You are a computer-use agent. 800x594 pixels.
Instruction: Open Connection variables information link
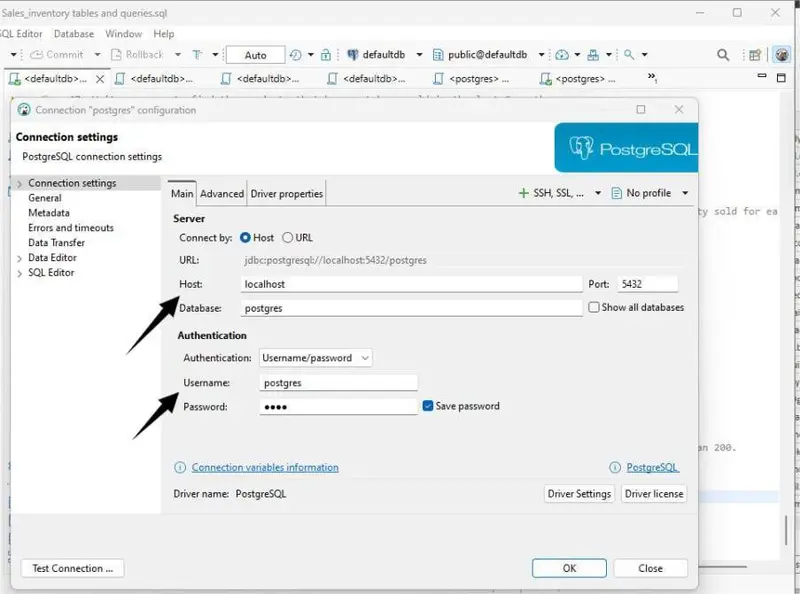pos(265,467)
